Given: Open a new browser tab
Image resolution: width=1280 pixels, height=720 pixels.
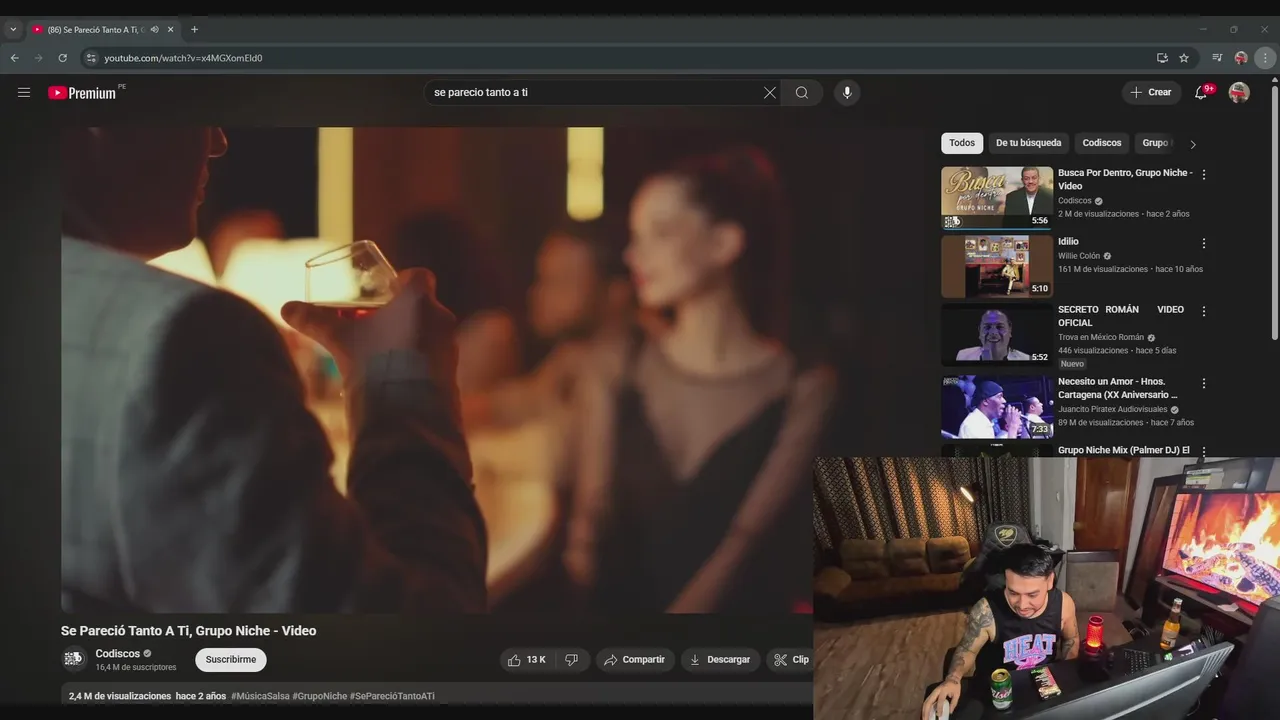Looking at the screenshot, I should click(194, 30).
